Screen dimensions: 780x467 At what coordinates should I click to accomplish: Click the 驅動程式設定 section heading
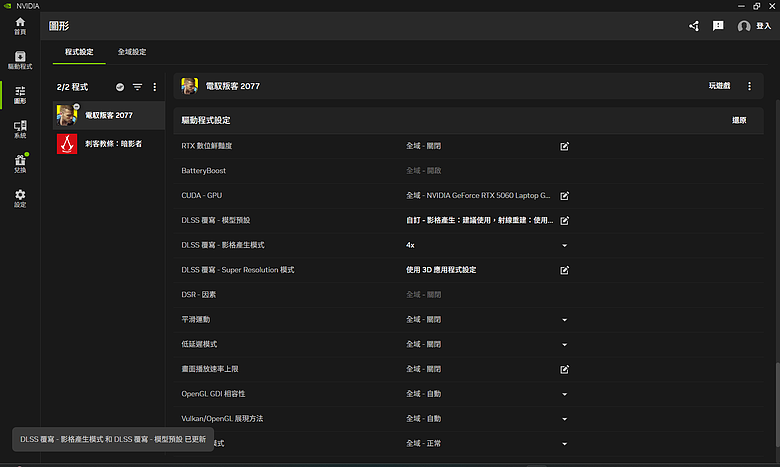[x=205, y=120]
